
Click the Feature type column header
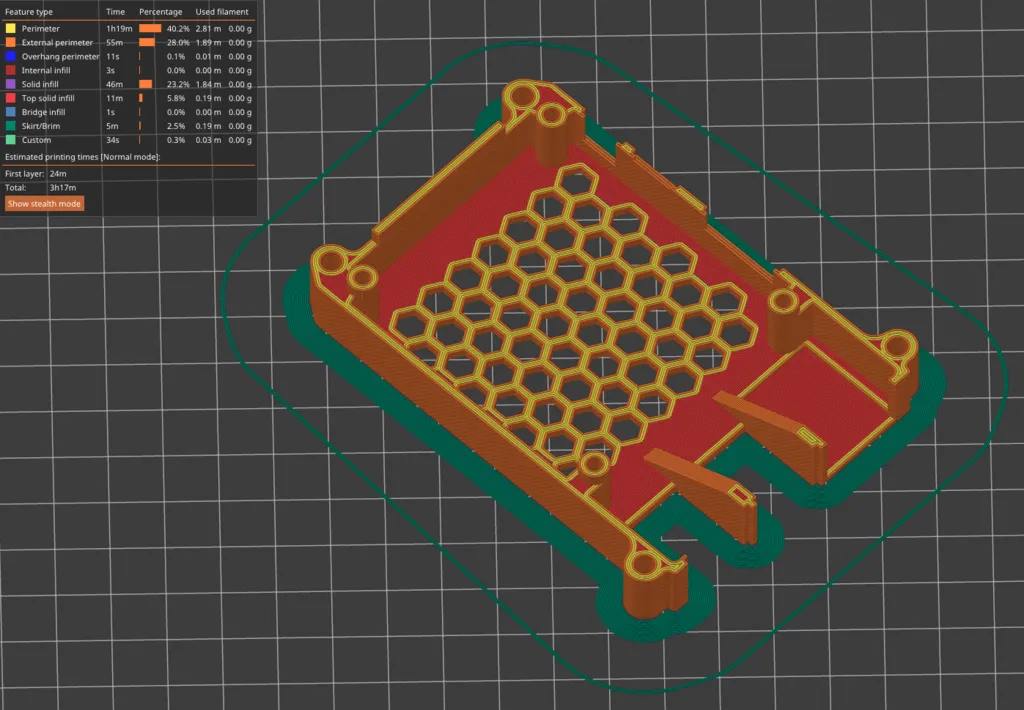[x=29, y=12]
